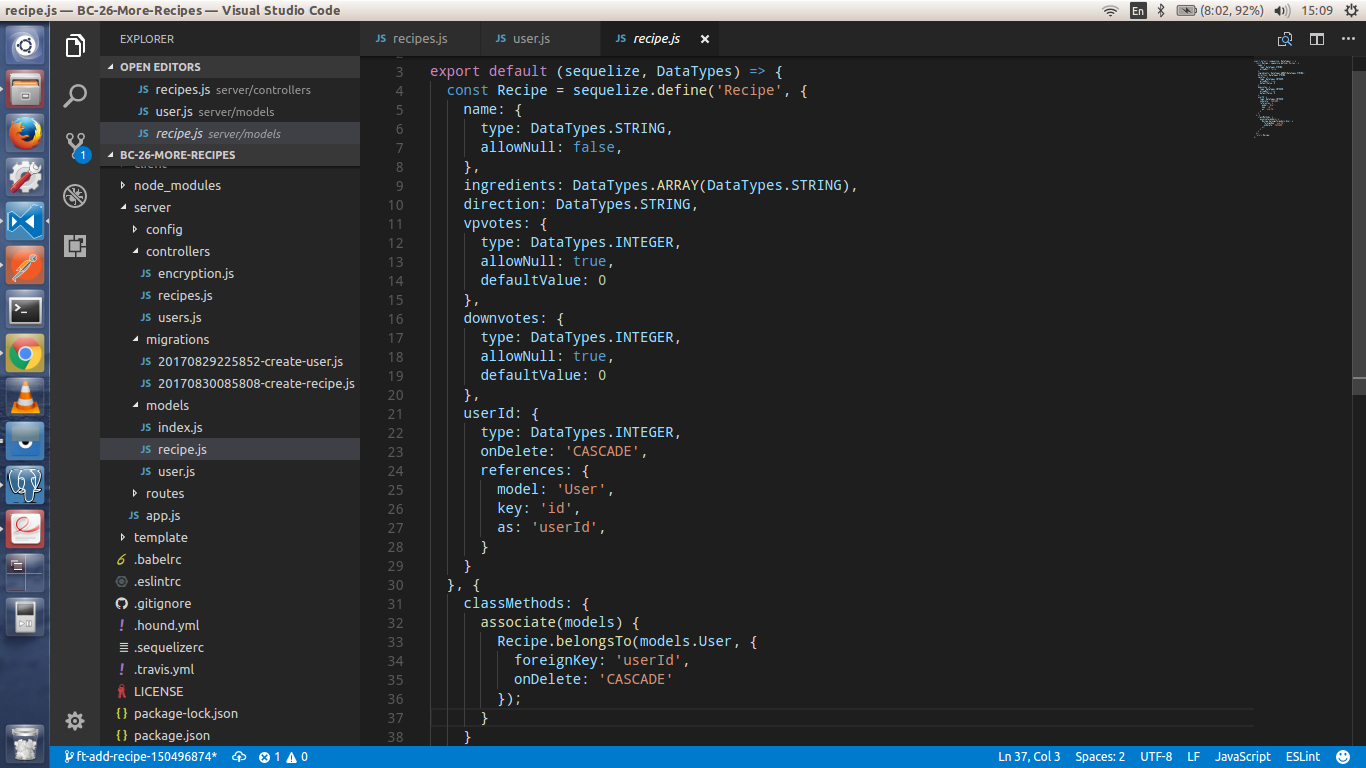Open Source Control view with badge
Viewport: 1366px width, 768px height.
click(x=75, y=146)
